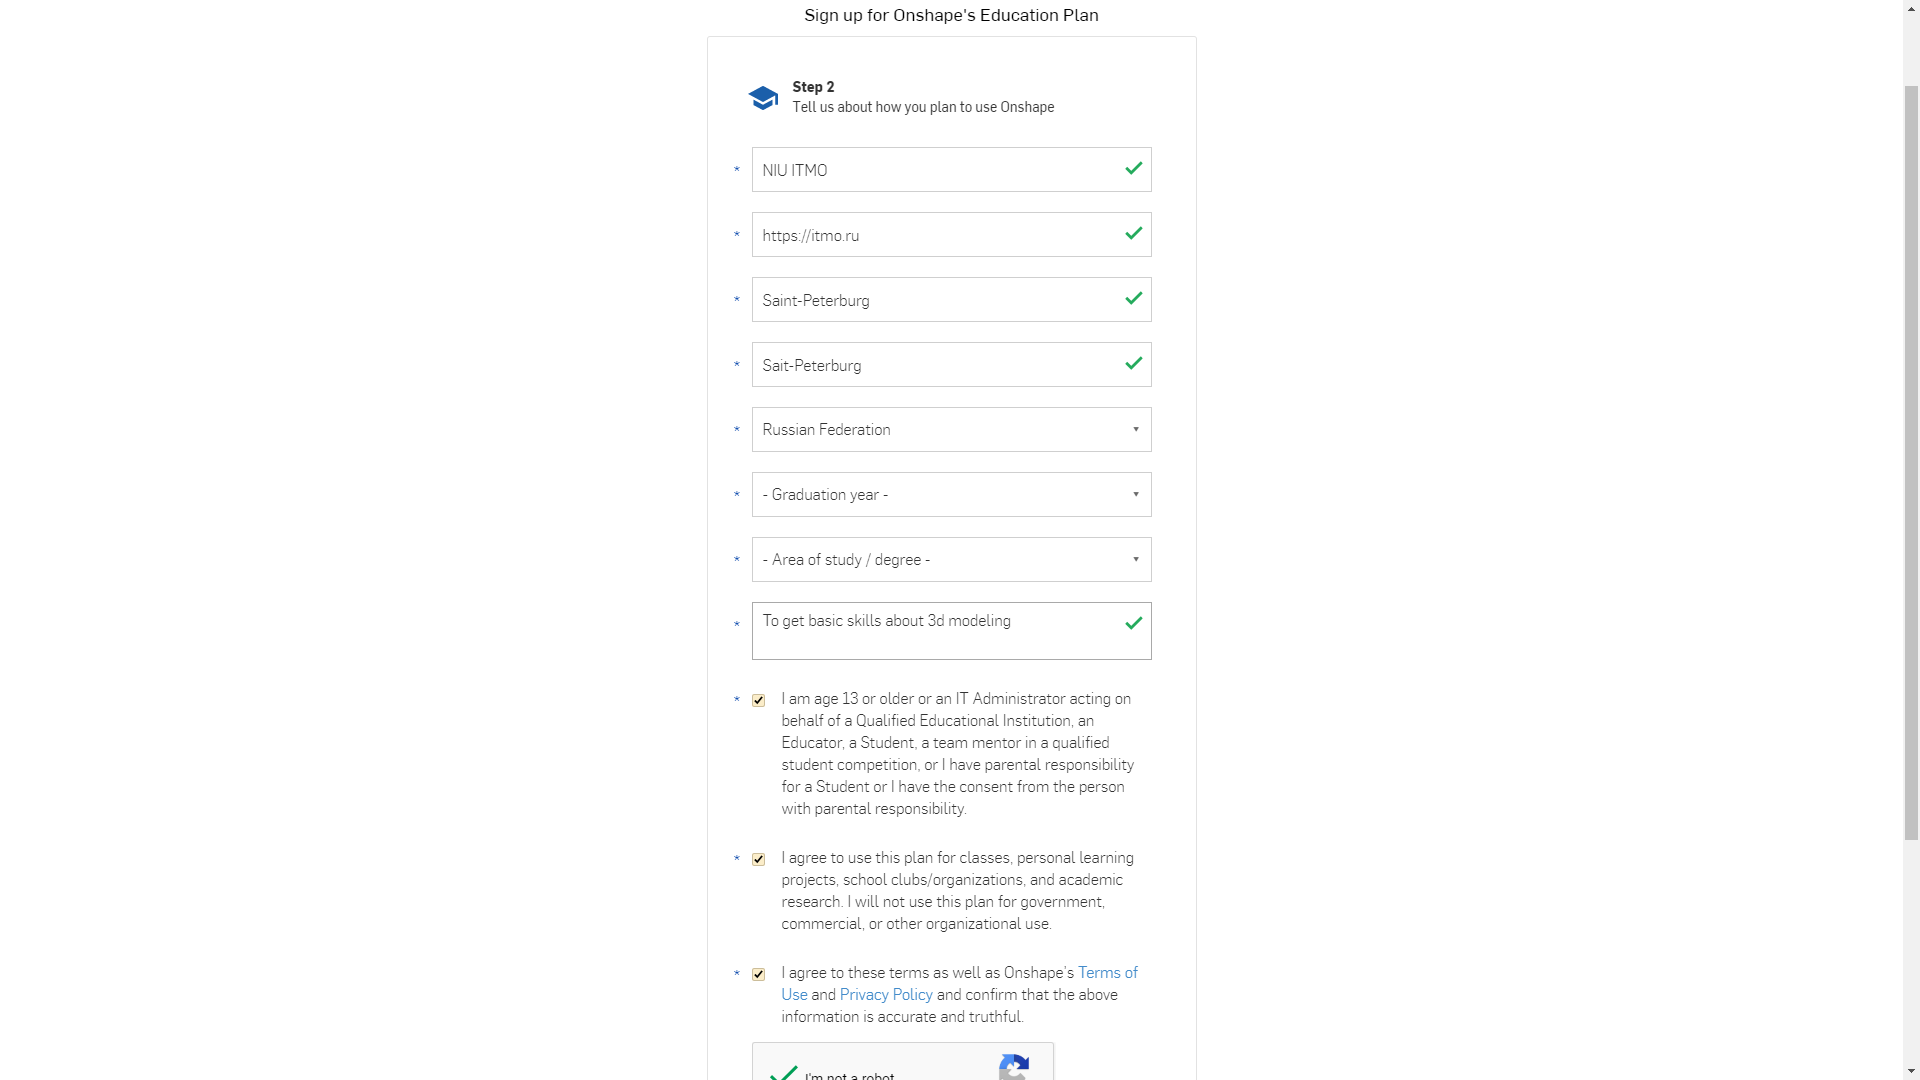Image resolution: width=1920 pixels, height=1080 pixels.
Task: Click the green checkmark in Sait-Peterburg field
Action: [x=1133, y=363]
